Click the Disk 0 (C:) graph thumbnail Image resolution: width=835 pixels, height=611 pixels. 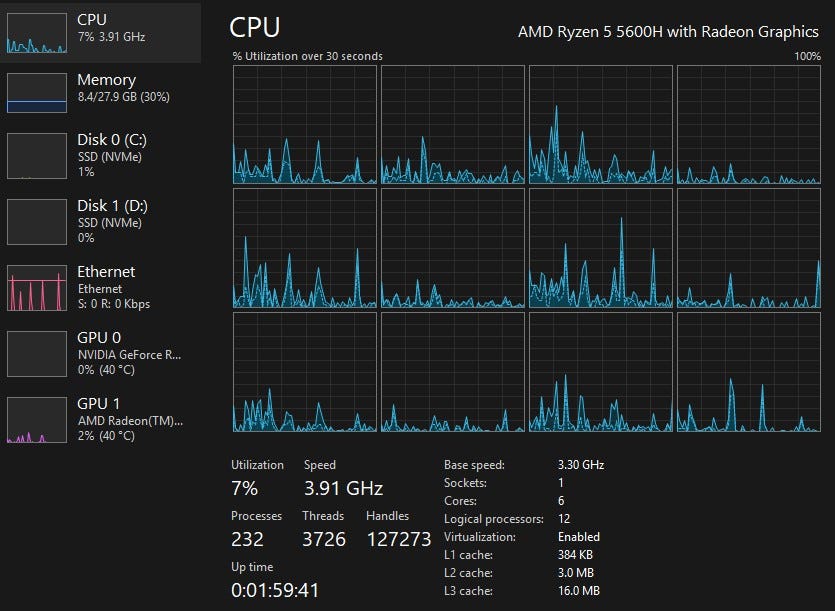[x=36, y=155]
